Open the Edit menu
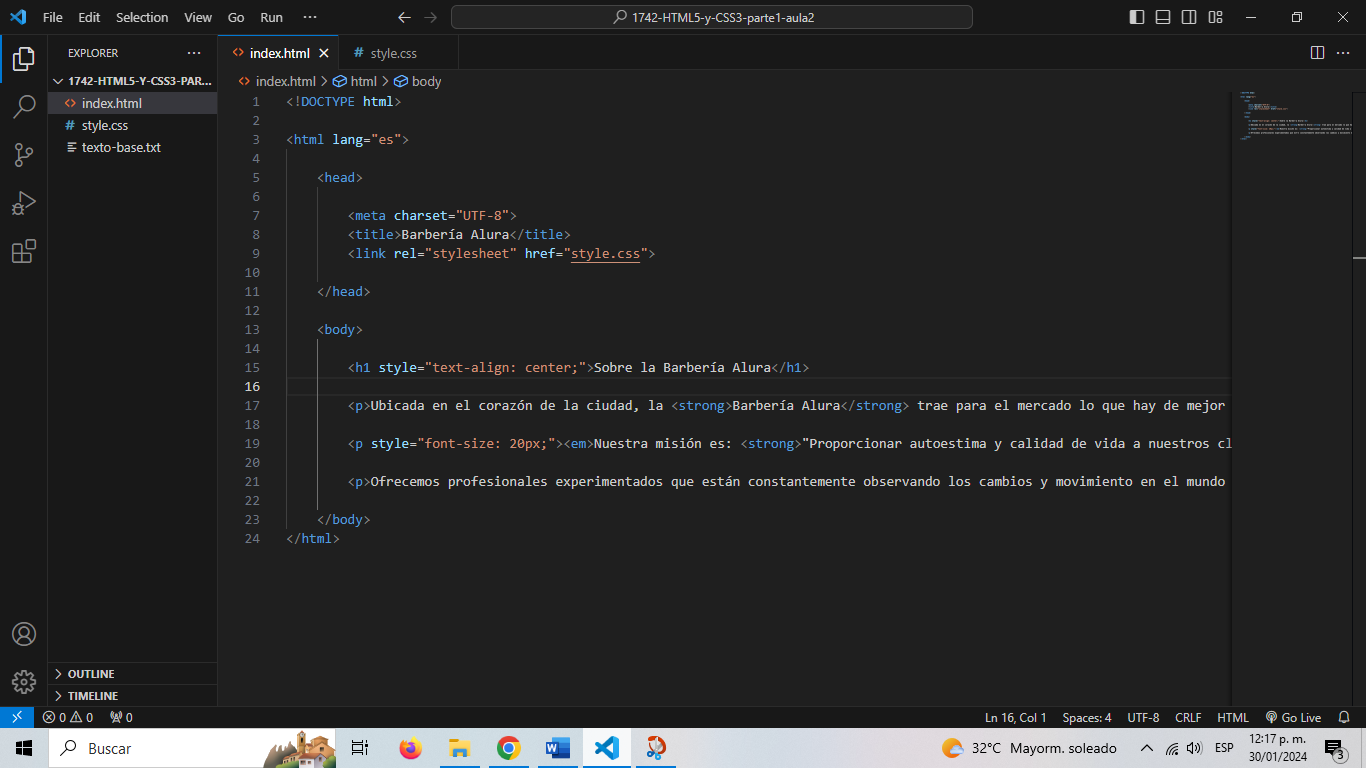Screen dimensions: 1366x768 (x=89, y=17)
